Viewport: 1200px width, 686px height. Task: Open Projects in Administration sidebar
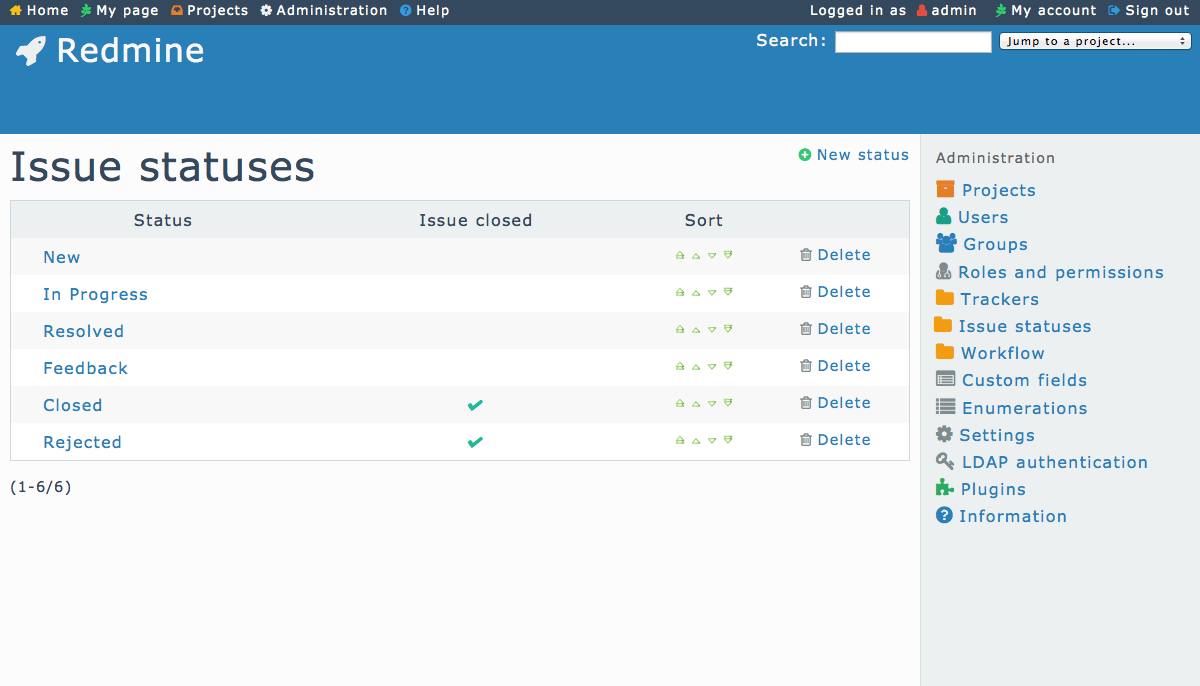coord(986,190)
